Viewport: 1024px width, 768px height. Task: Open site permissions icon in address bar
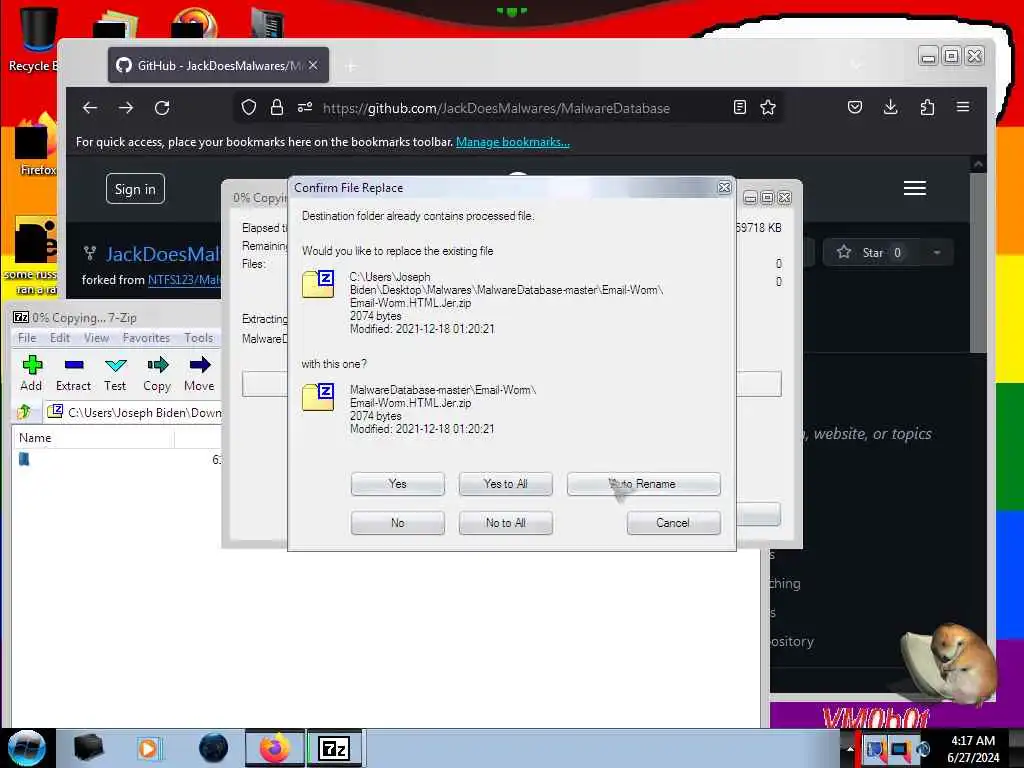305,107
